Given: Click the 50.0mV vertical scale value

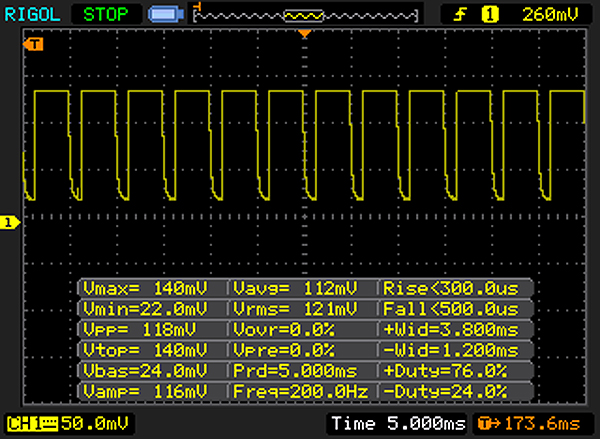Looking at the screenshot, I should [95, 423].
